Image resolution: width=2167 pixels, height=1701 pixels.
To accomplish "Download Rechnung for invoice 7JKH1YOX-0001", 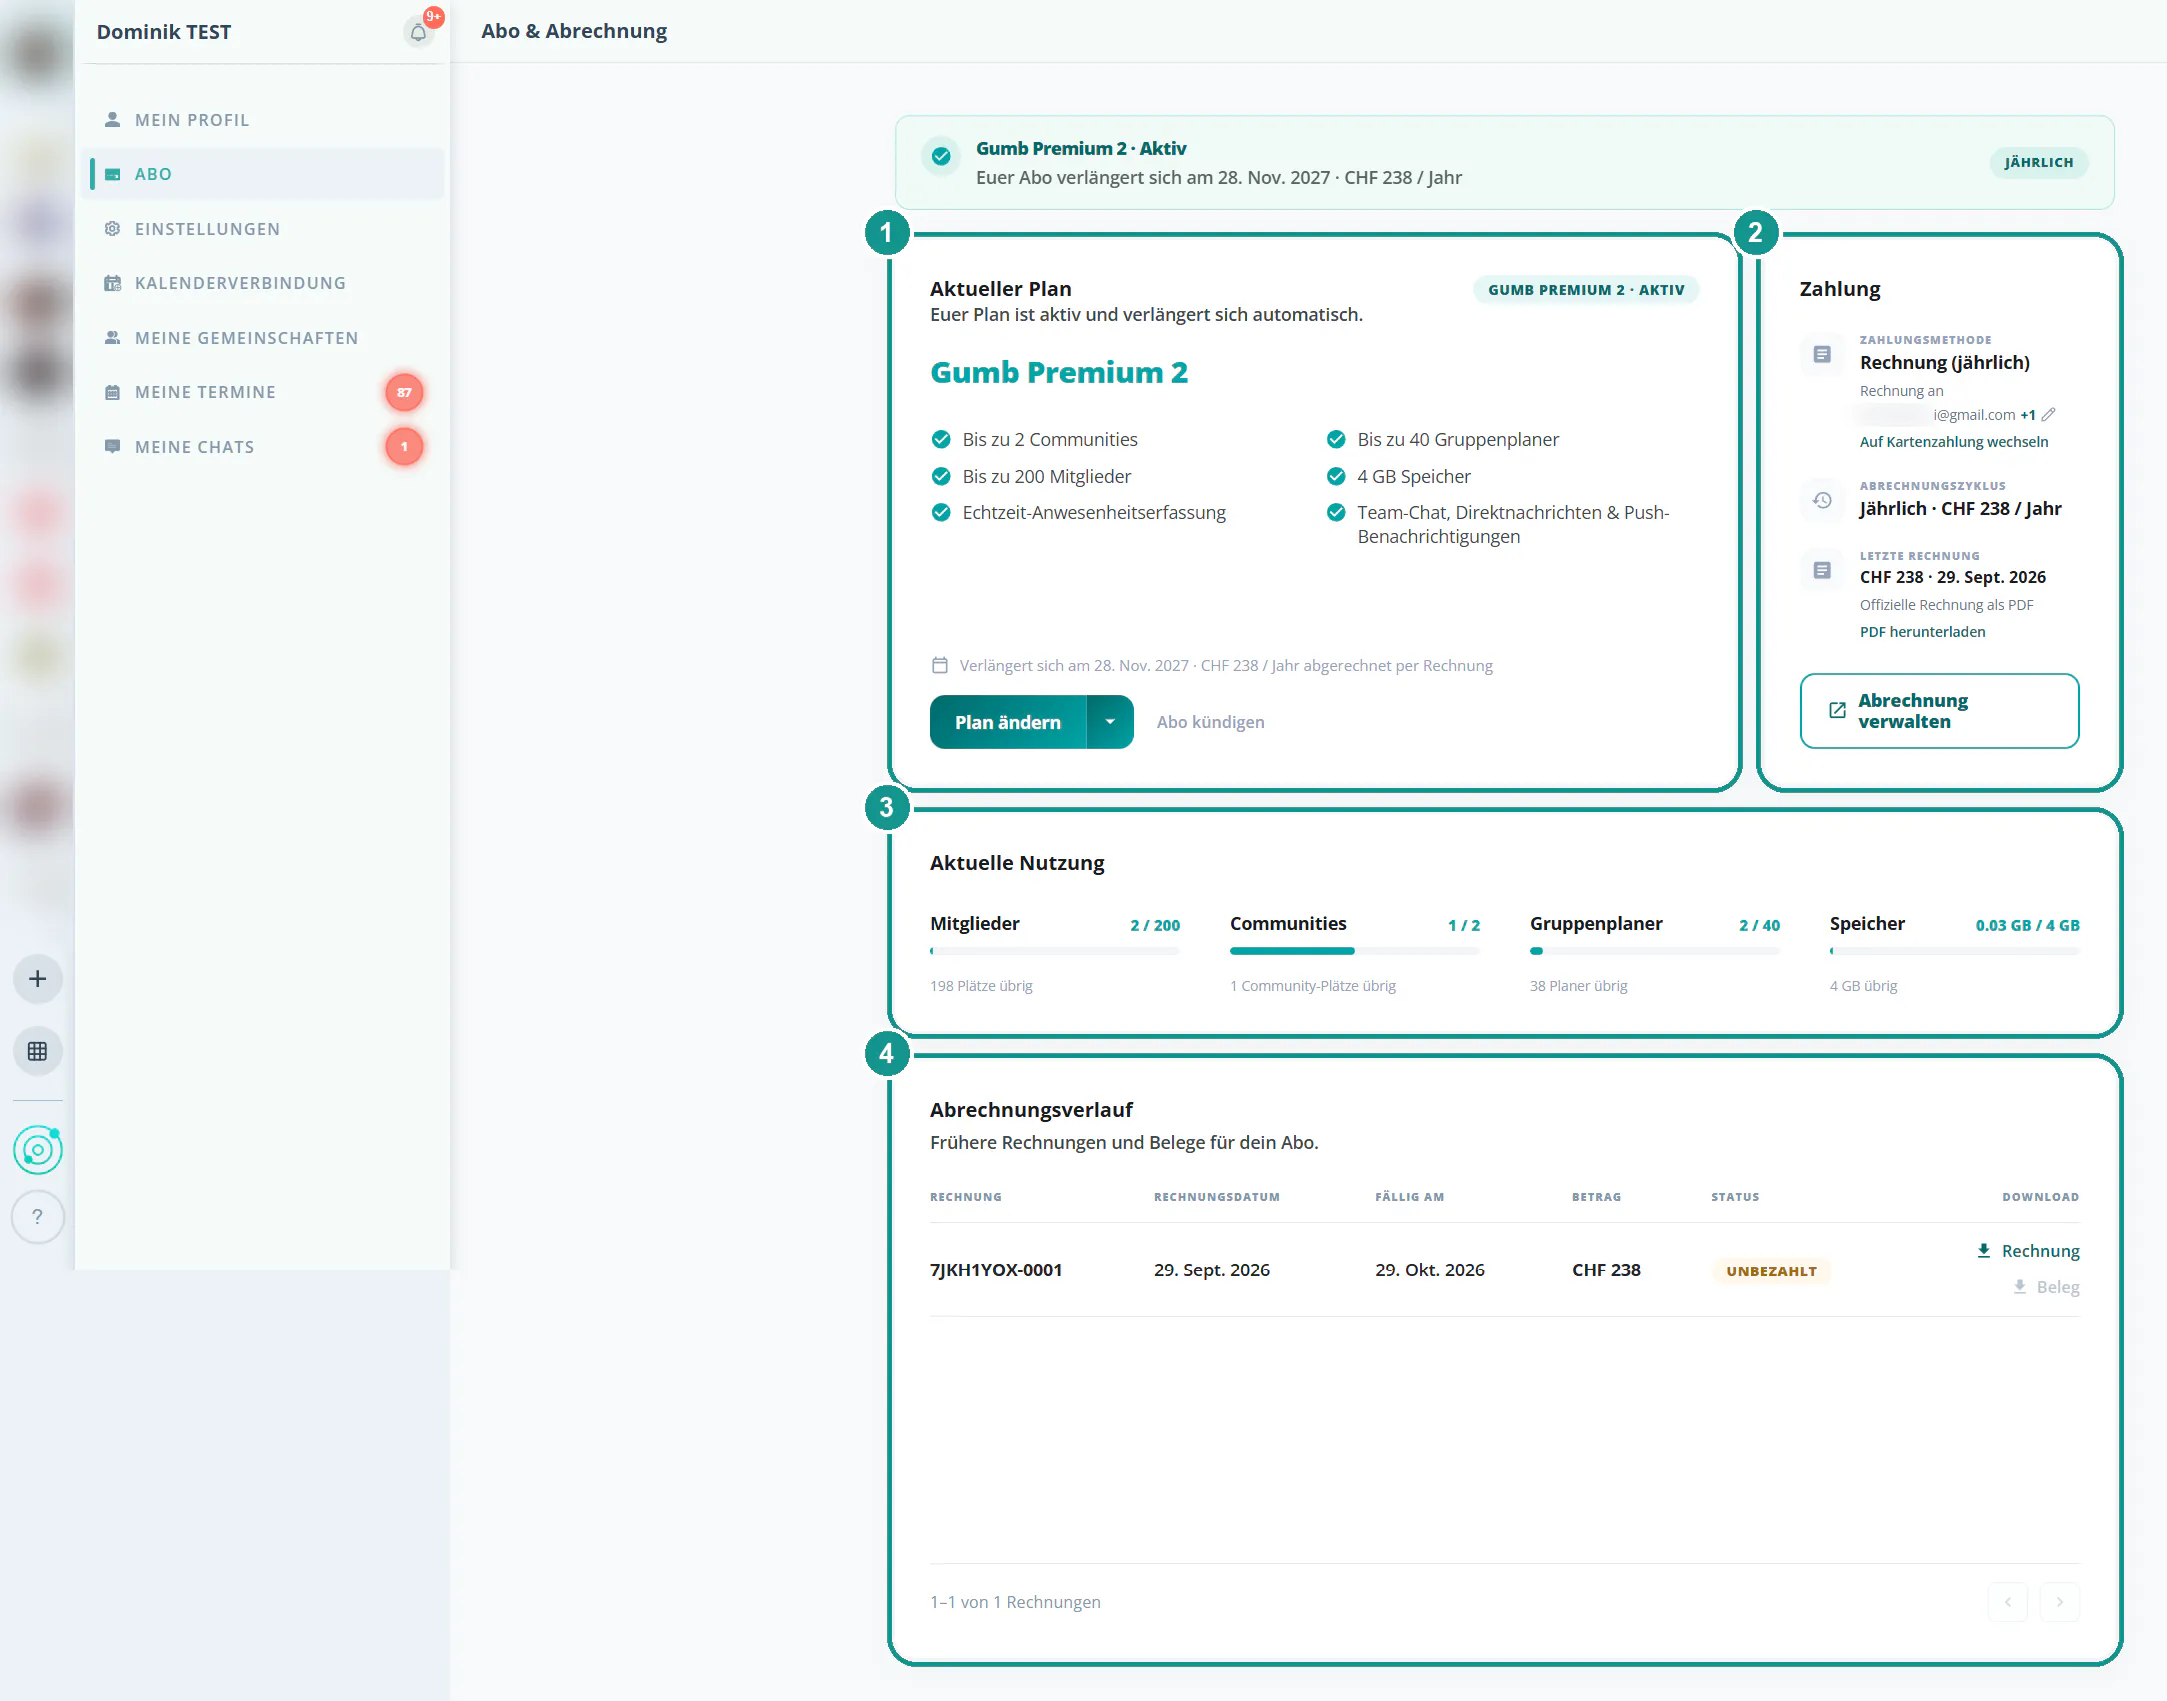I will pos(2028,1251).
